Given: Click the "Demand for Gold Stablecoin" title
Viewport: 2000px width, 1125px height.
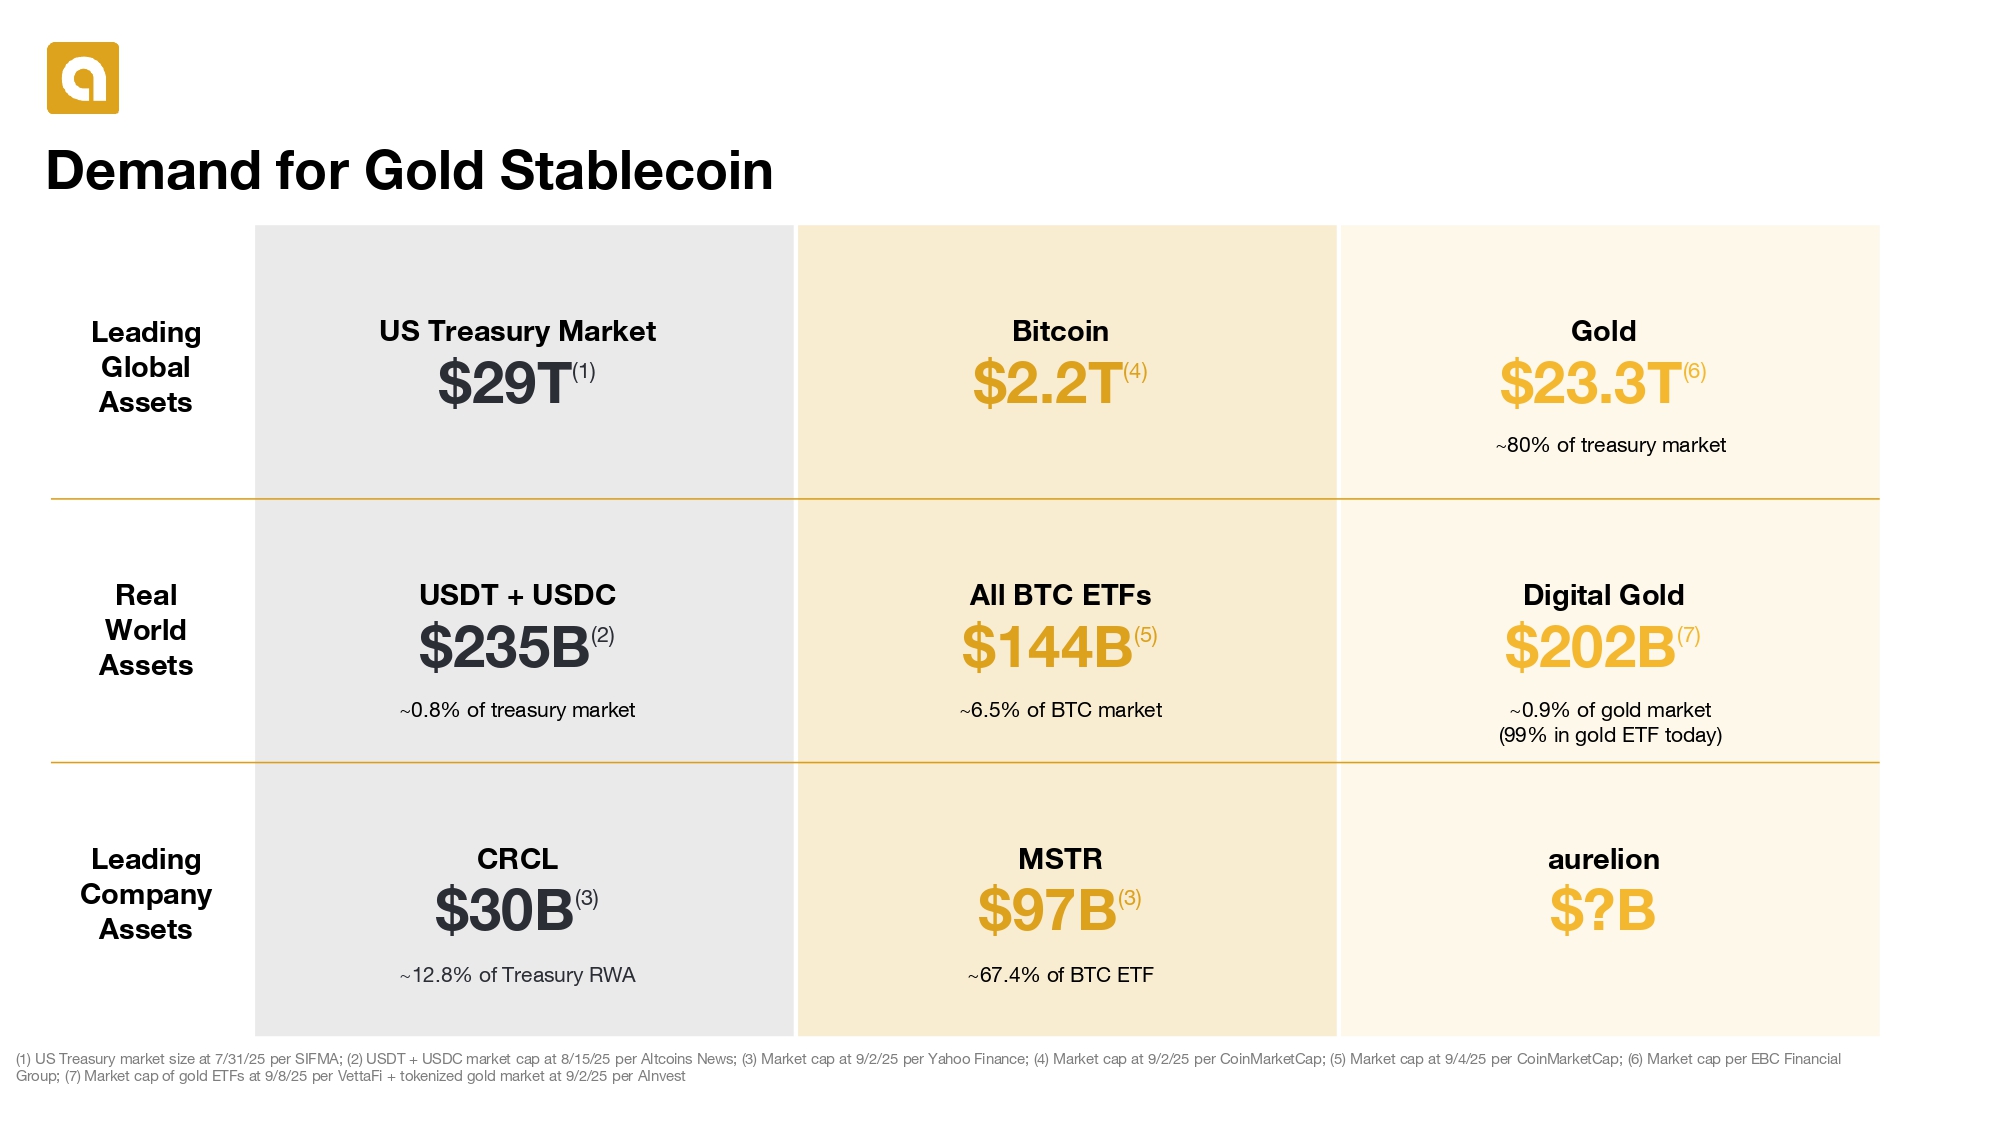Looking at the screenshot, I should 409,170.
